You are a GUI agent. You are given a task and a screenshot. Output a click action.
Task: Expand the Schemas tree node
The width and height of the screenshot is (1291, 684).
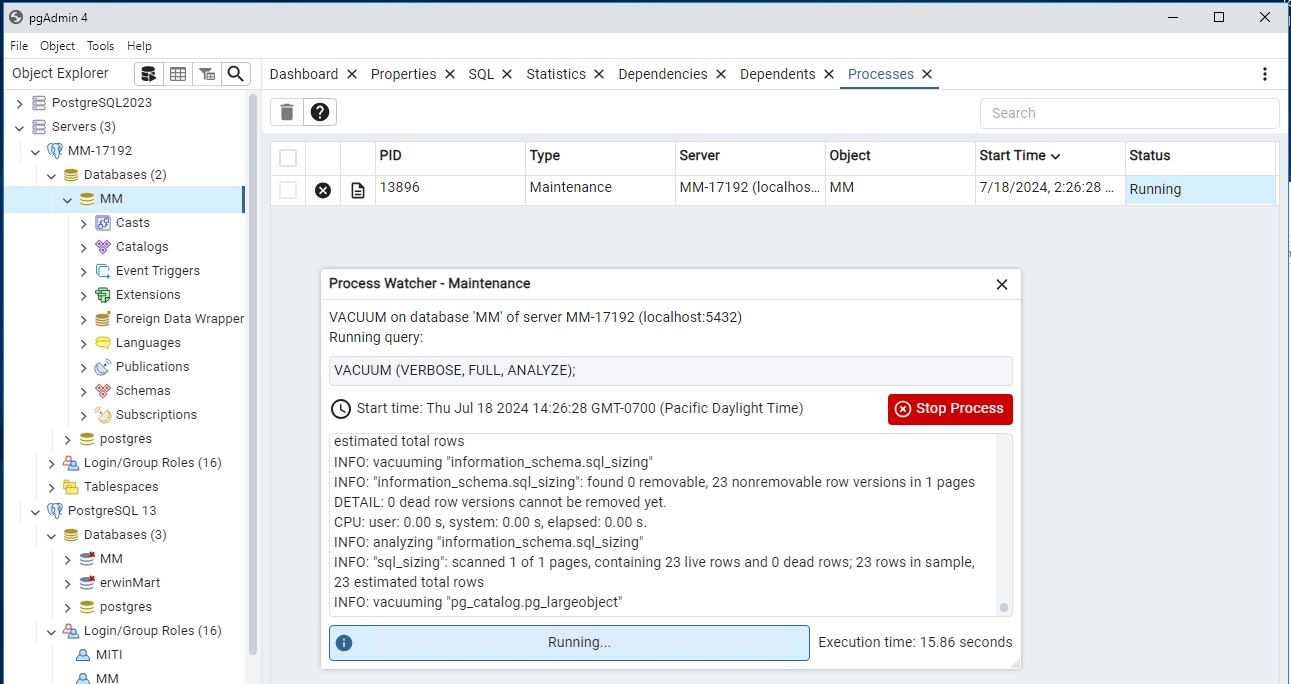click(84, 391)
